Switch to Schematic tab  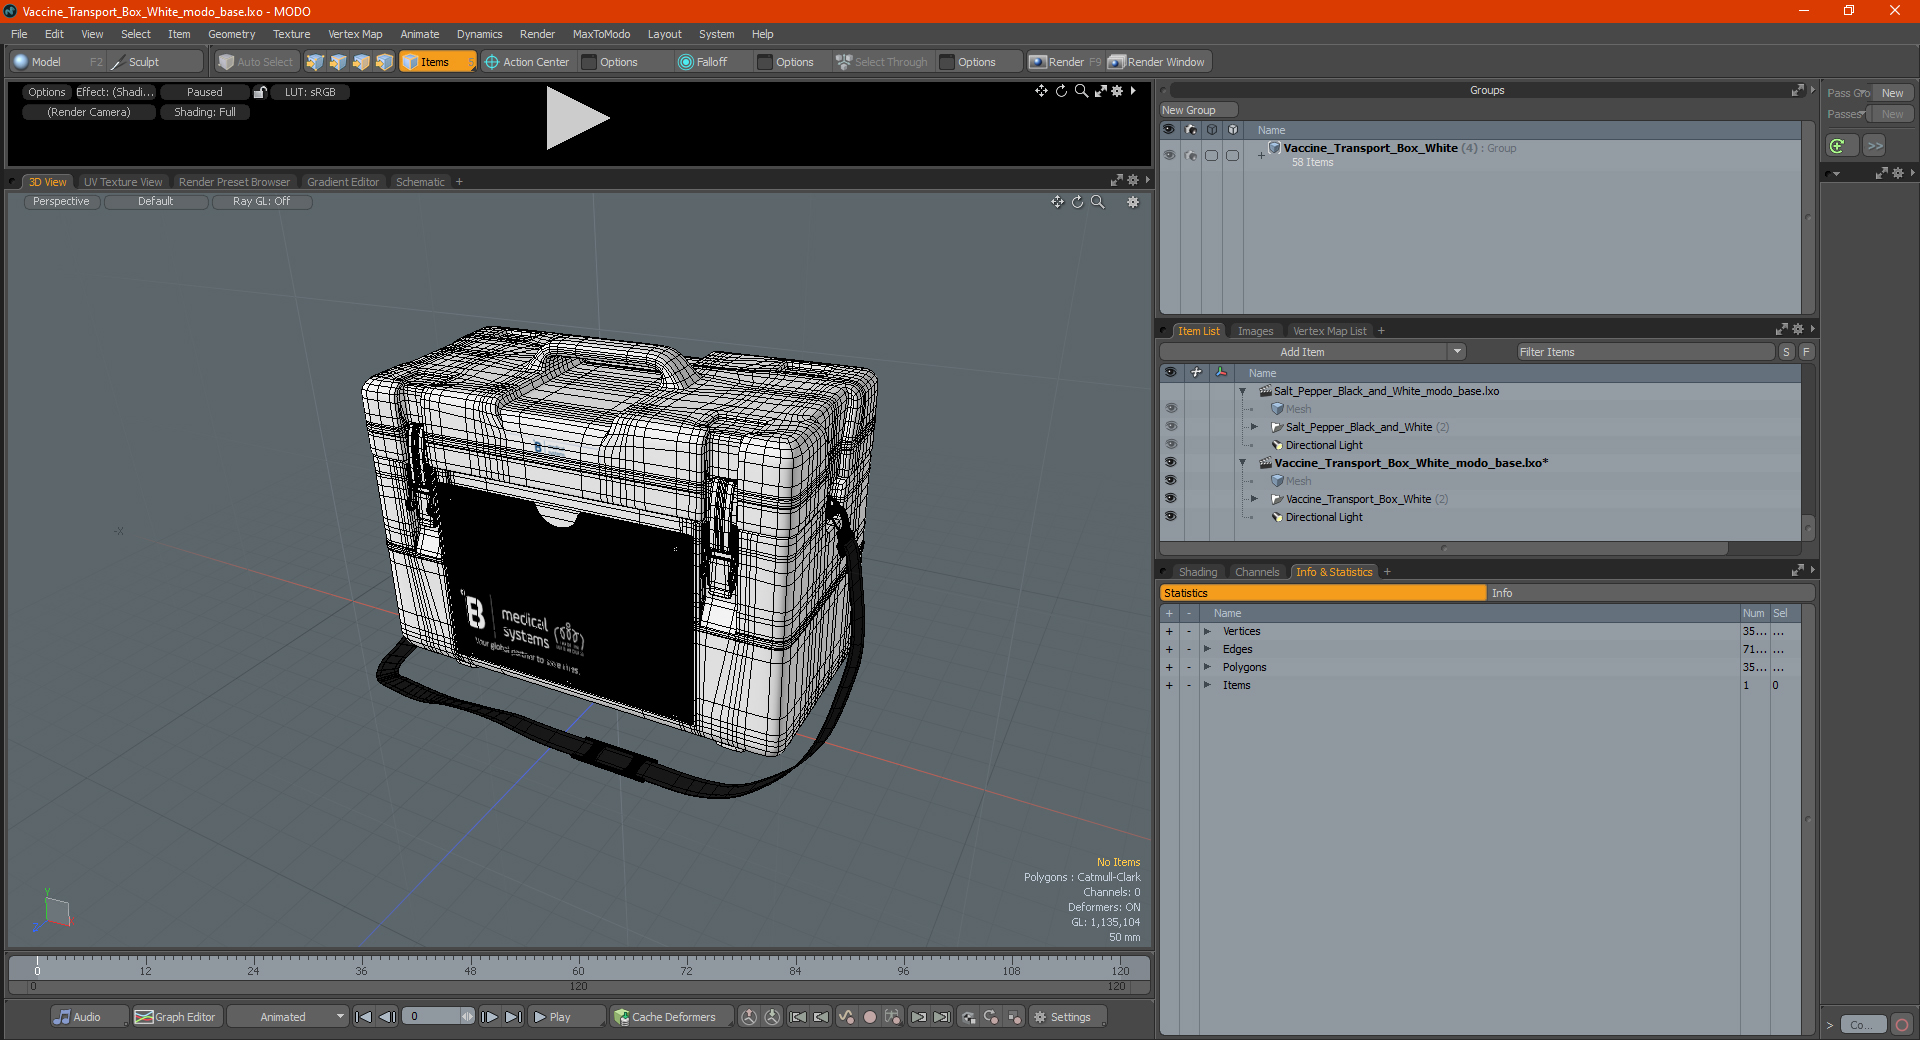[420, 182]
